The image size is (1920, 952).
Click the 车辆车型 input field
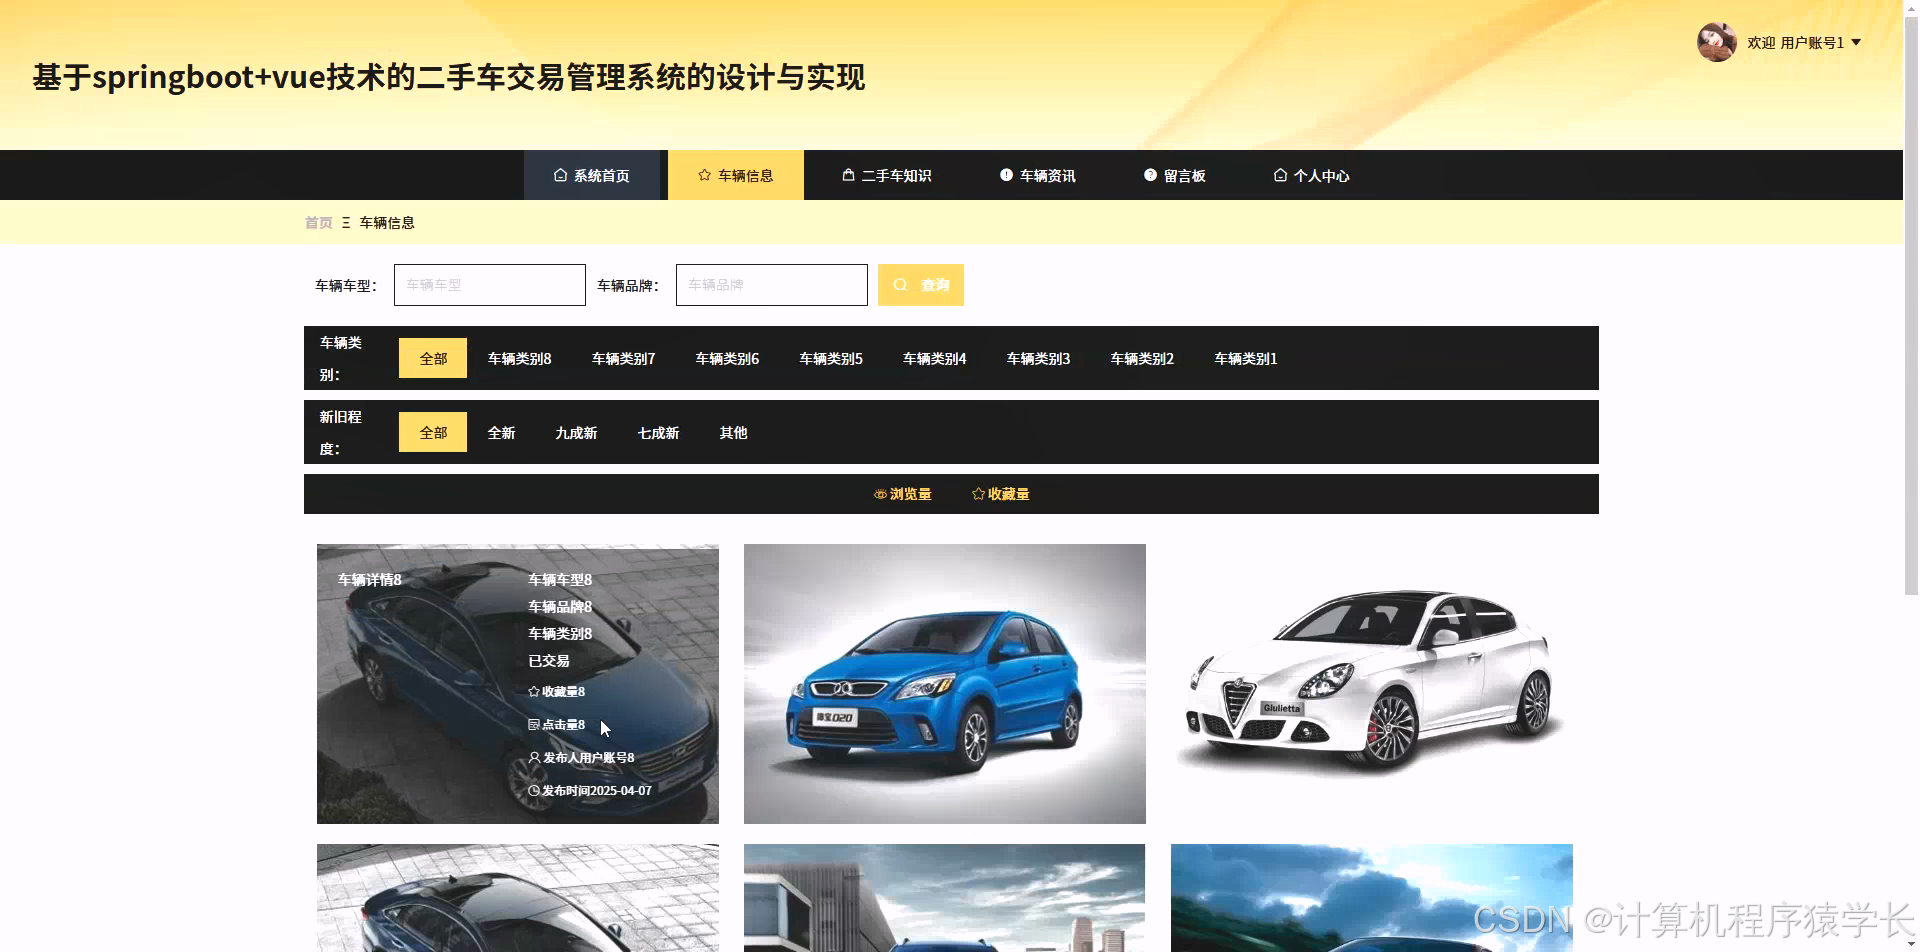tap(489, 285)
